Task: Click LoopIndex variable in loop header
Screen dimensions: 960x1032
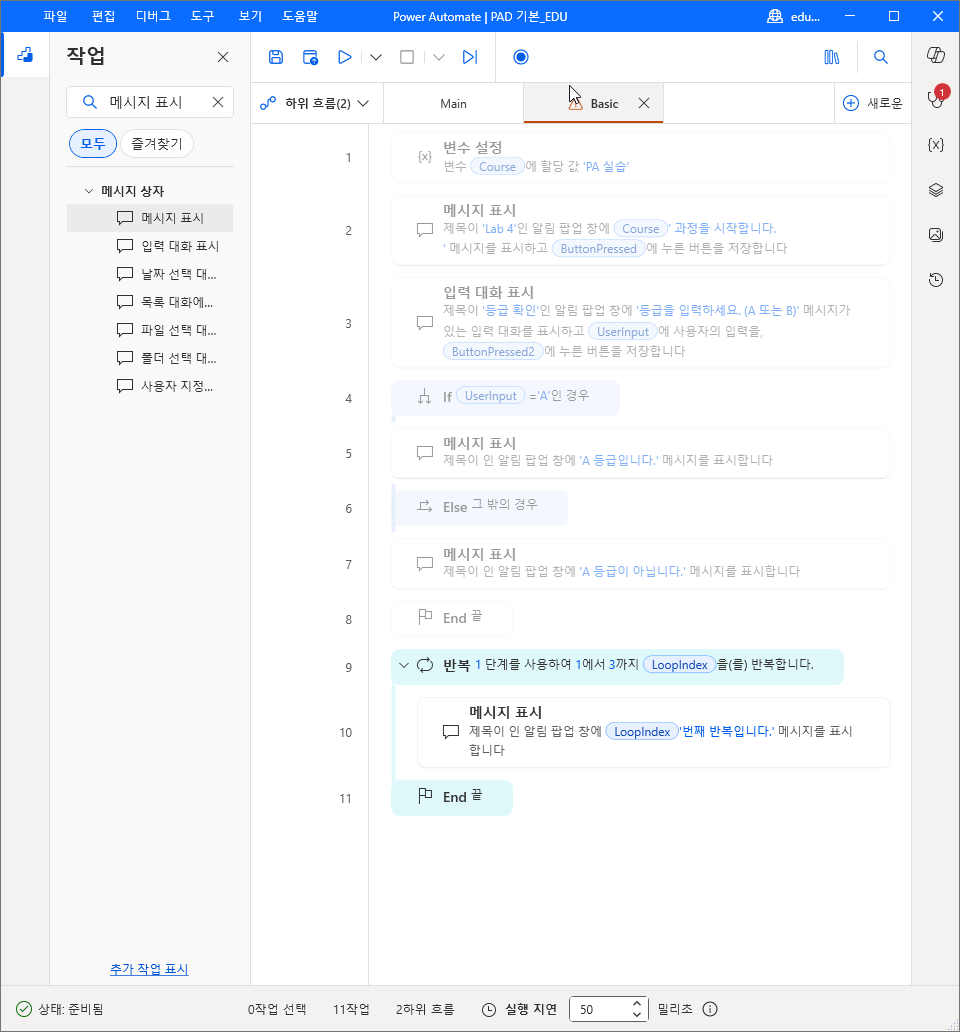Action: (x=680, y=665)
